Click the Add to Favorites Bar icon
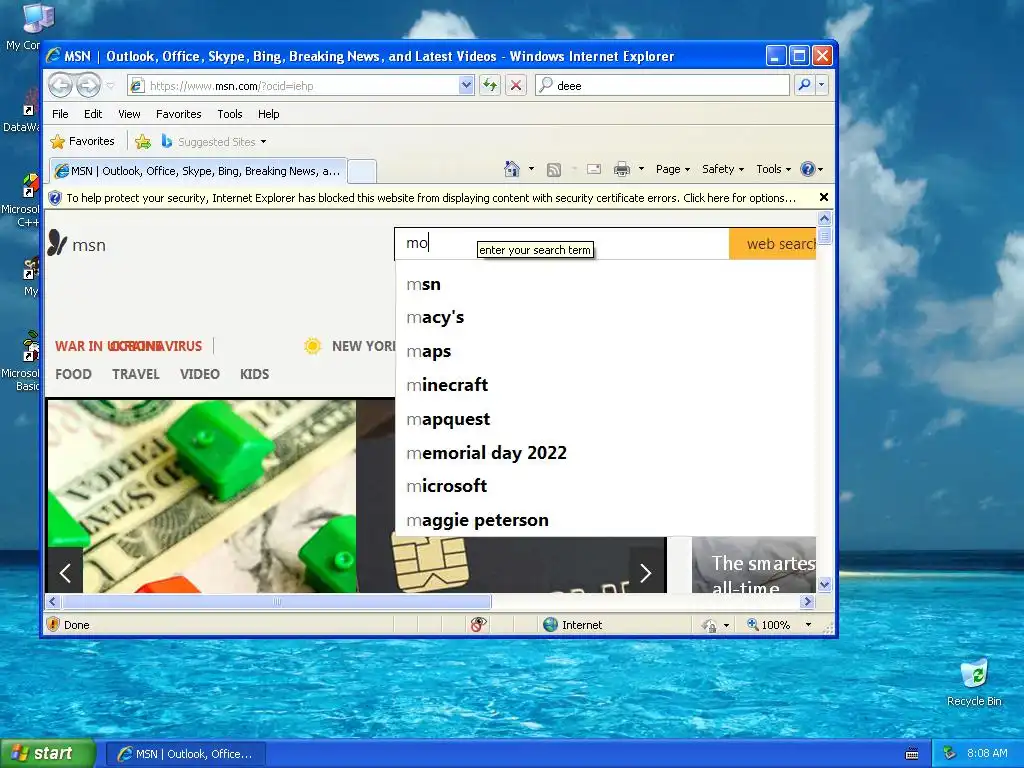Image resolution: width=1024 pixels, height=768 pixels. (142, 142)
